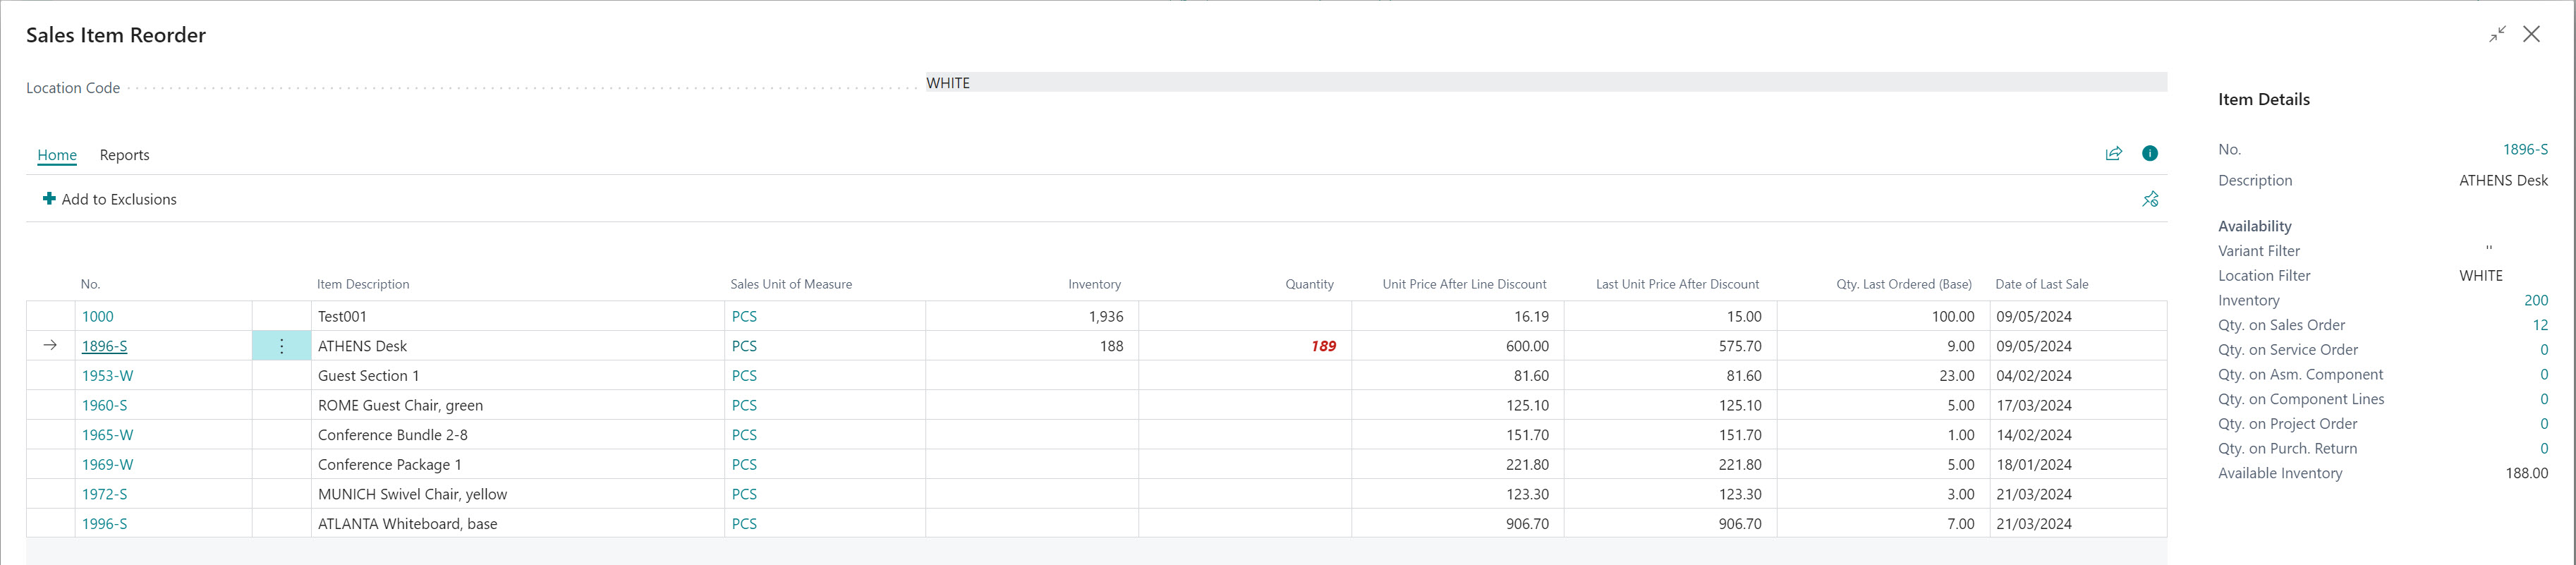Select the row arrow indicator for 1896-S
The width and height of the screenshot is (2576, 565).
pyautogui.click(x=50, y=346)
